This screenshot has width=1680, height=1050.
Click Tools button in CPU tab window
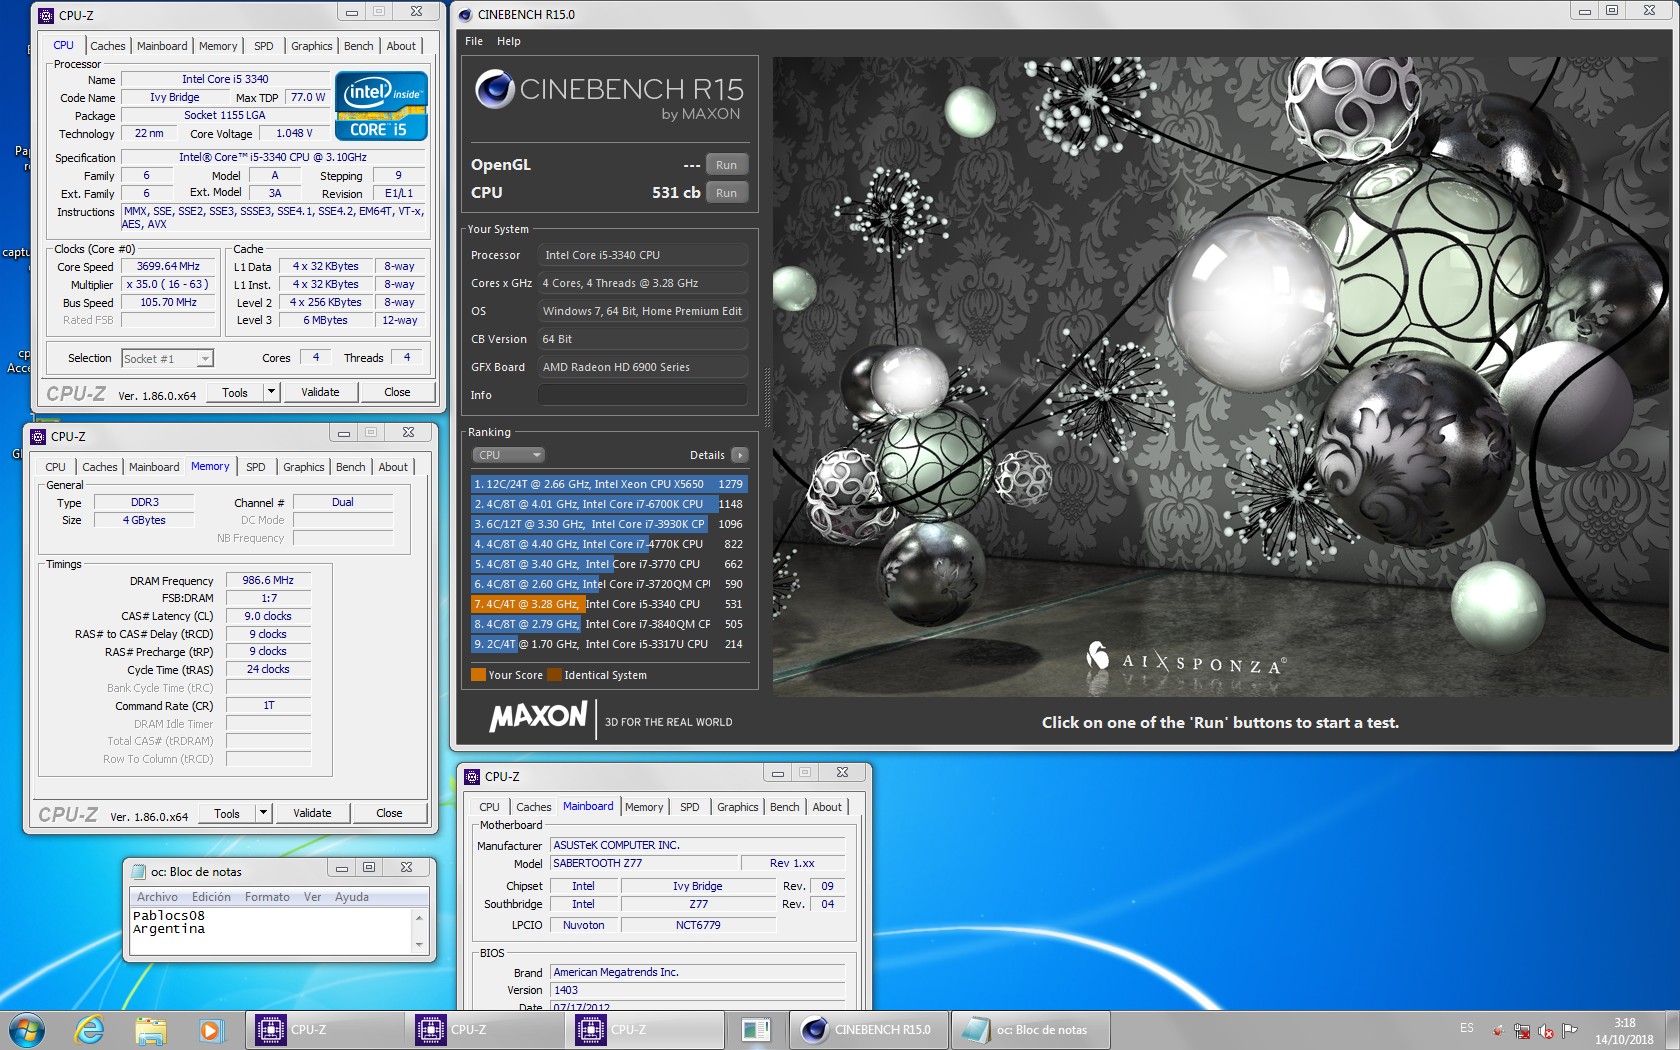(x=235, y=392)
